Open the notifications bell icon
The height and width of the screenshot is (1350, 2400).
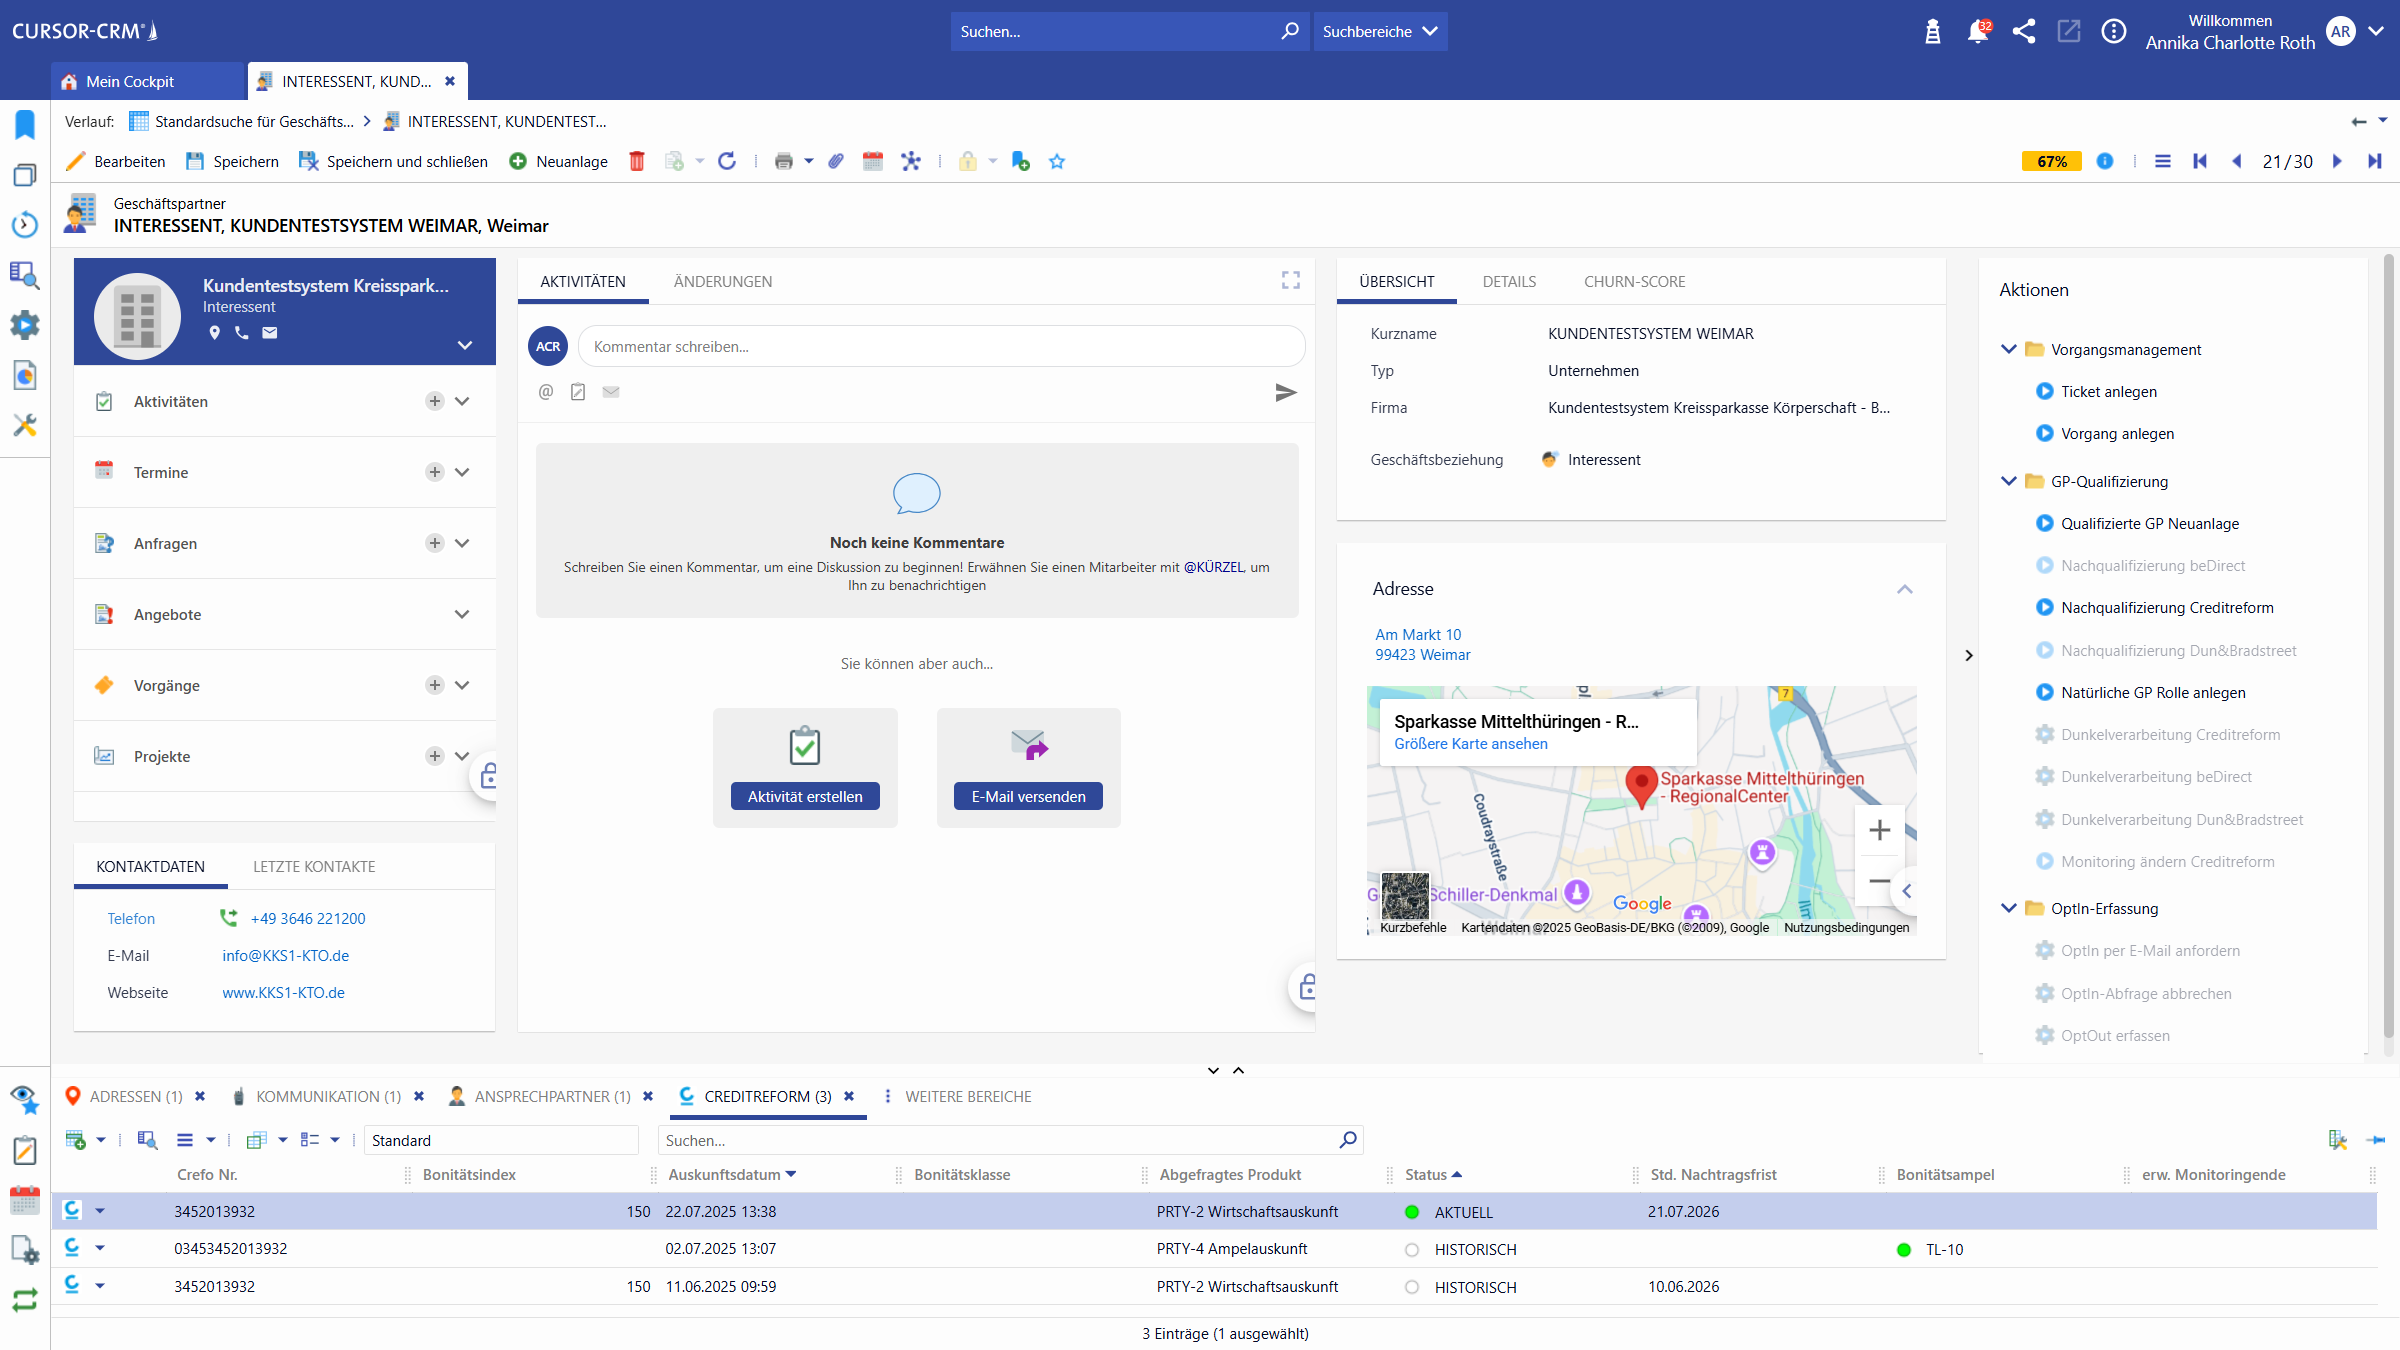tap(1977, 32)
